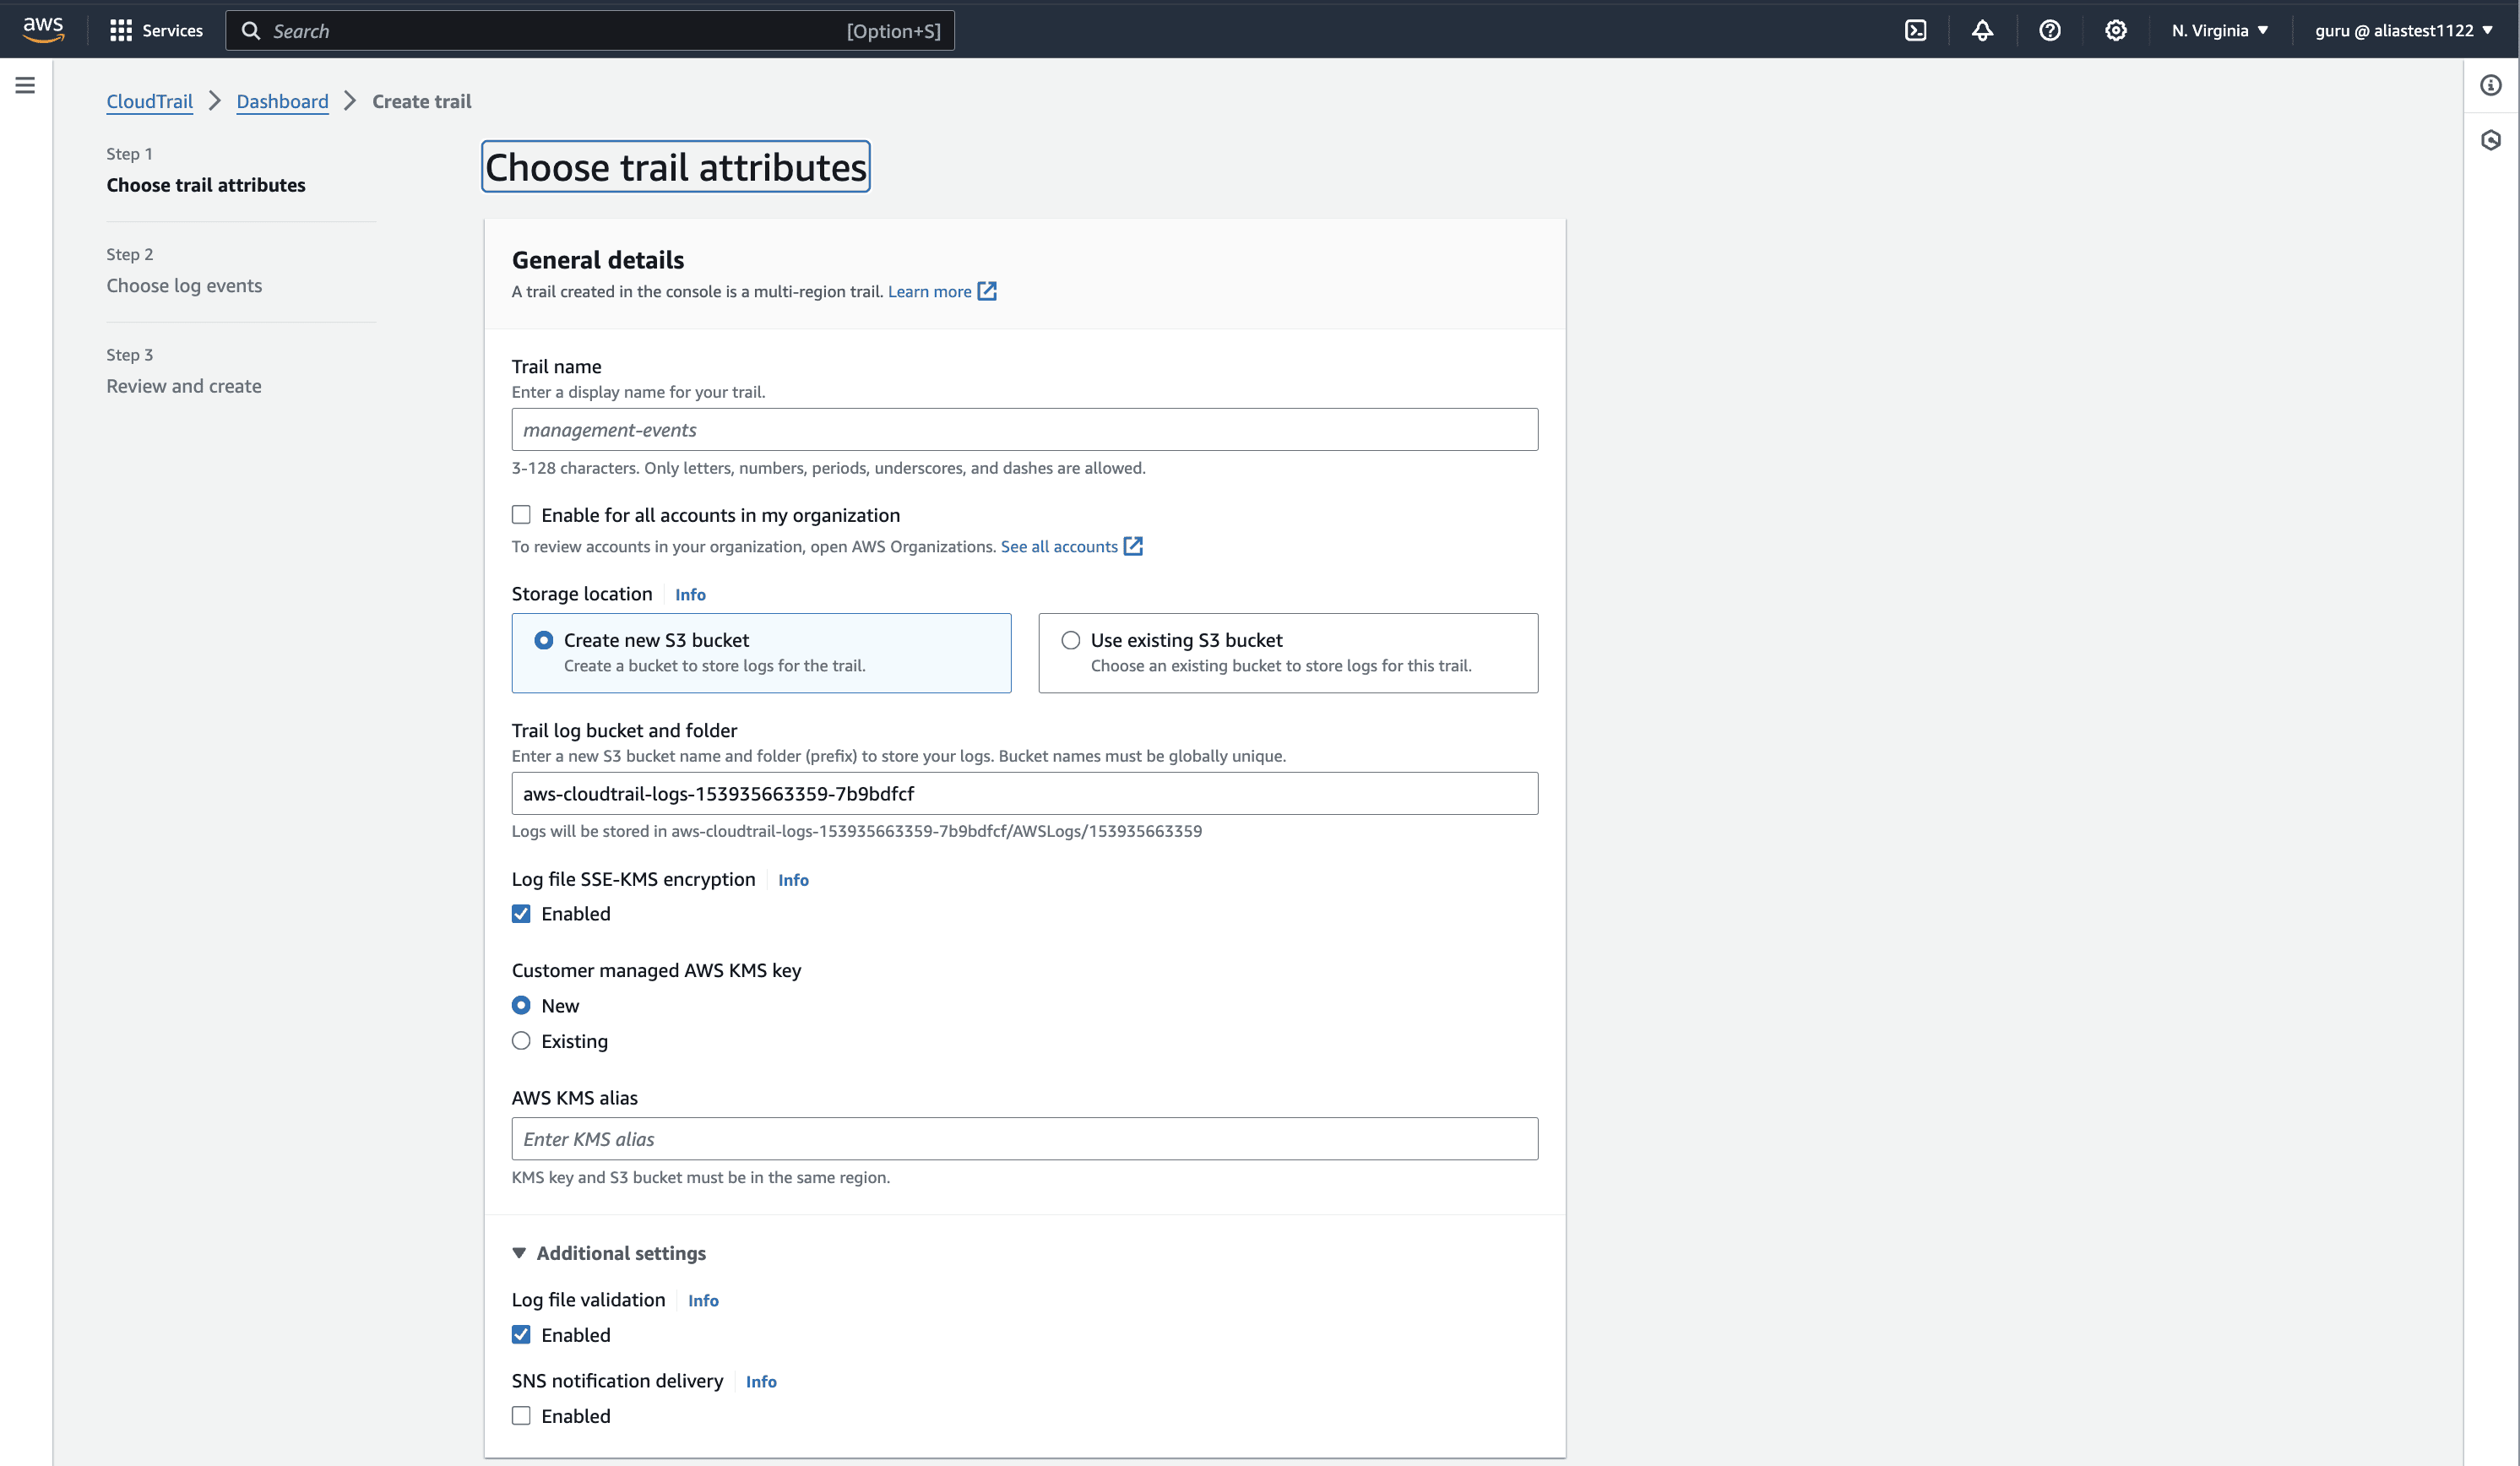Go to the CloudTrail breadcrumb link
This screenshot has width=2520, height=1466.
tap(149, 101)
